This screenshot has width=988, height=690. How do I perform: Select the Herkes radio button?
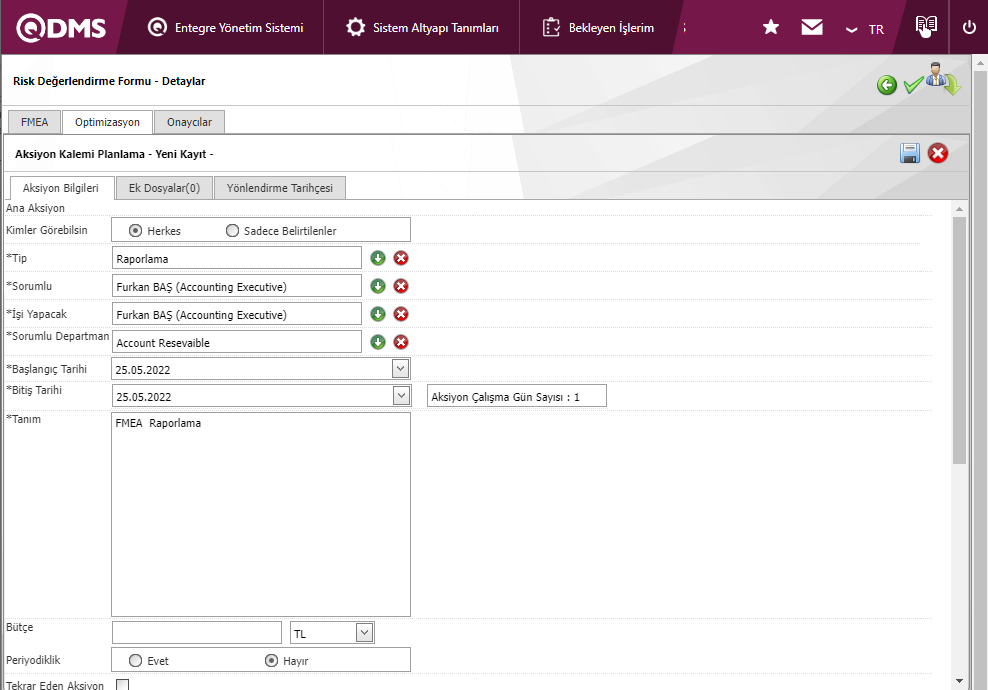click(x=135, y=230)
